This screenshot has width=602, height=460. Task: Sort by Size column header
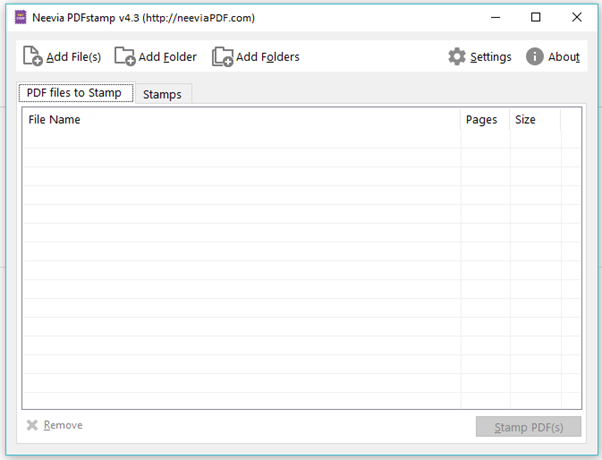pos(535,119)
